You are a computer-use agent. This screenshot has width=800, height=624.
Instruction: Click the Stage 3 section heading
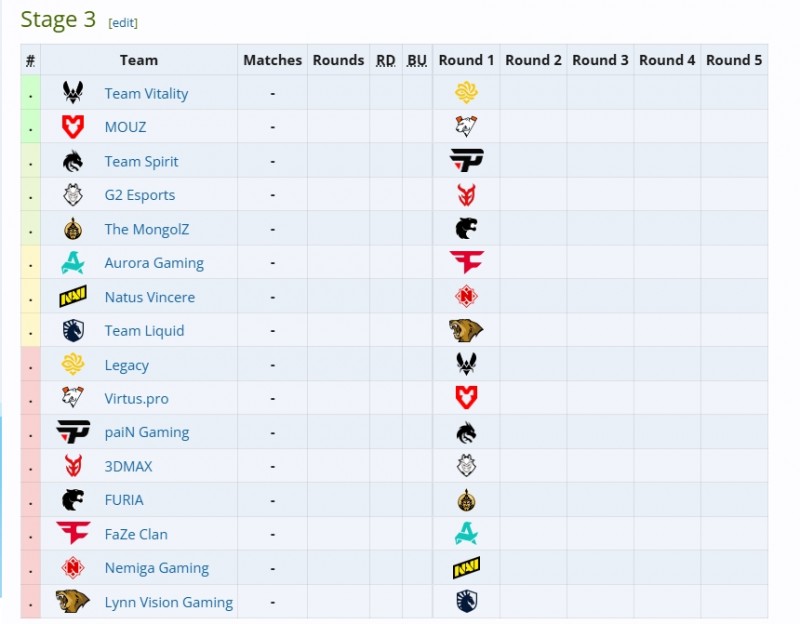[x=58, y=20]
